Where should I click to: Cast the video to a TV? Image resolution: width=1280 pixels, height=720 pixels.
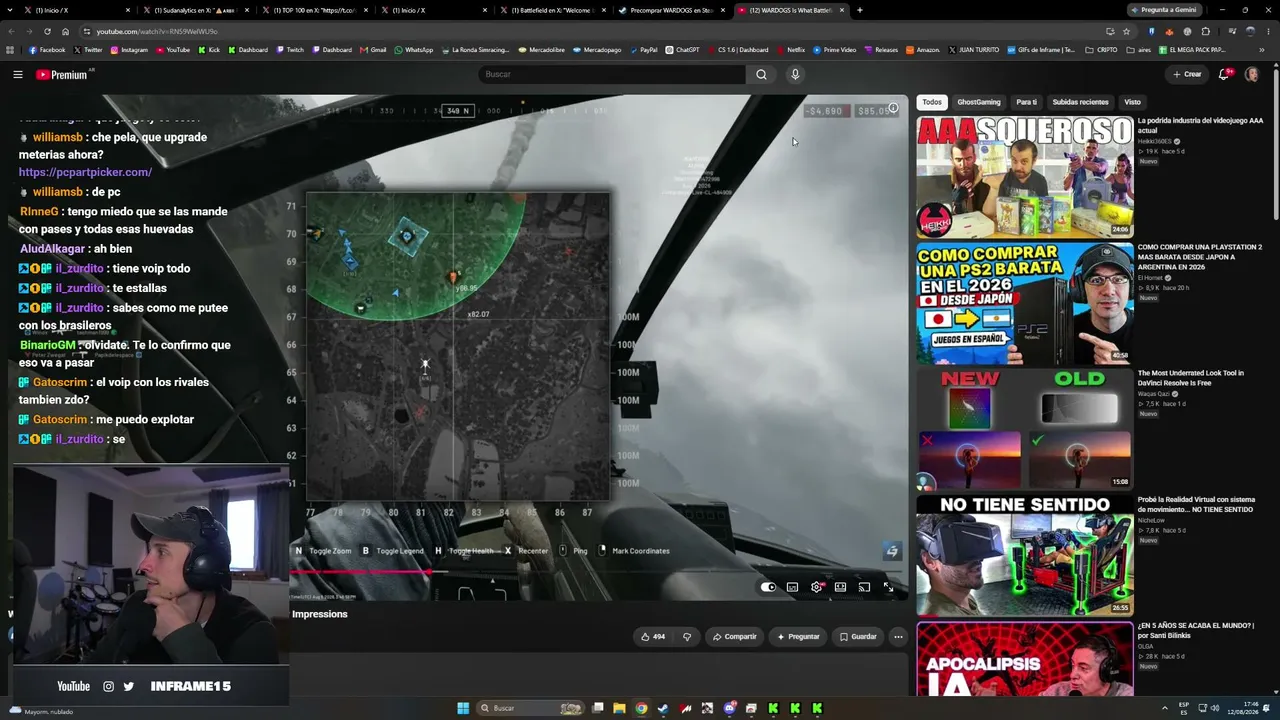point(864,587)
